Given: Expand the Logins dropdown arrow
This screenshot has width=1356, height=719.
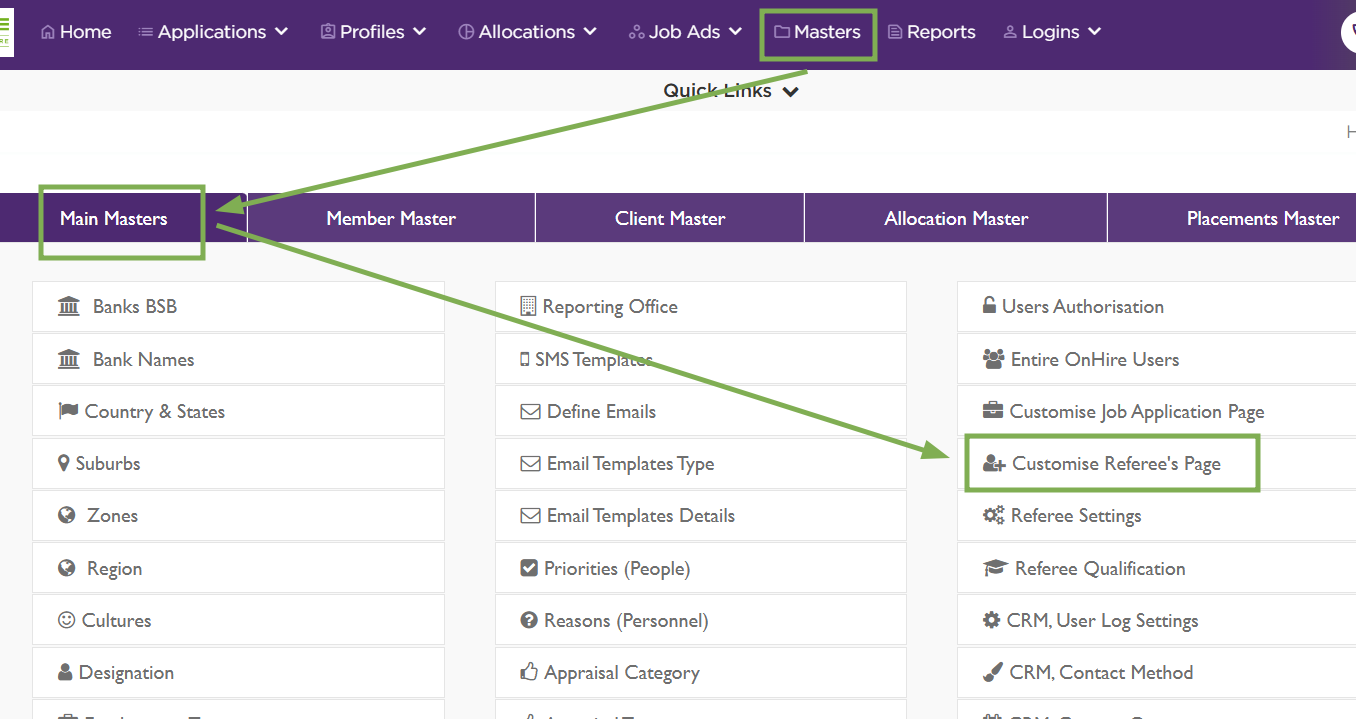Looking at the screenshot, I should (1094, 32).
